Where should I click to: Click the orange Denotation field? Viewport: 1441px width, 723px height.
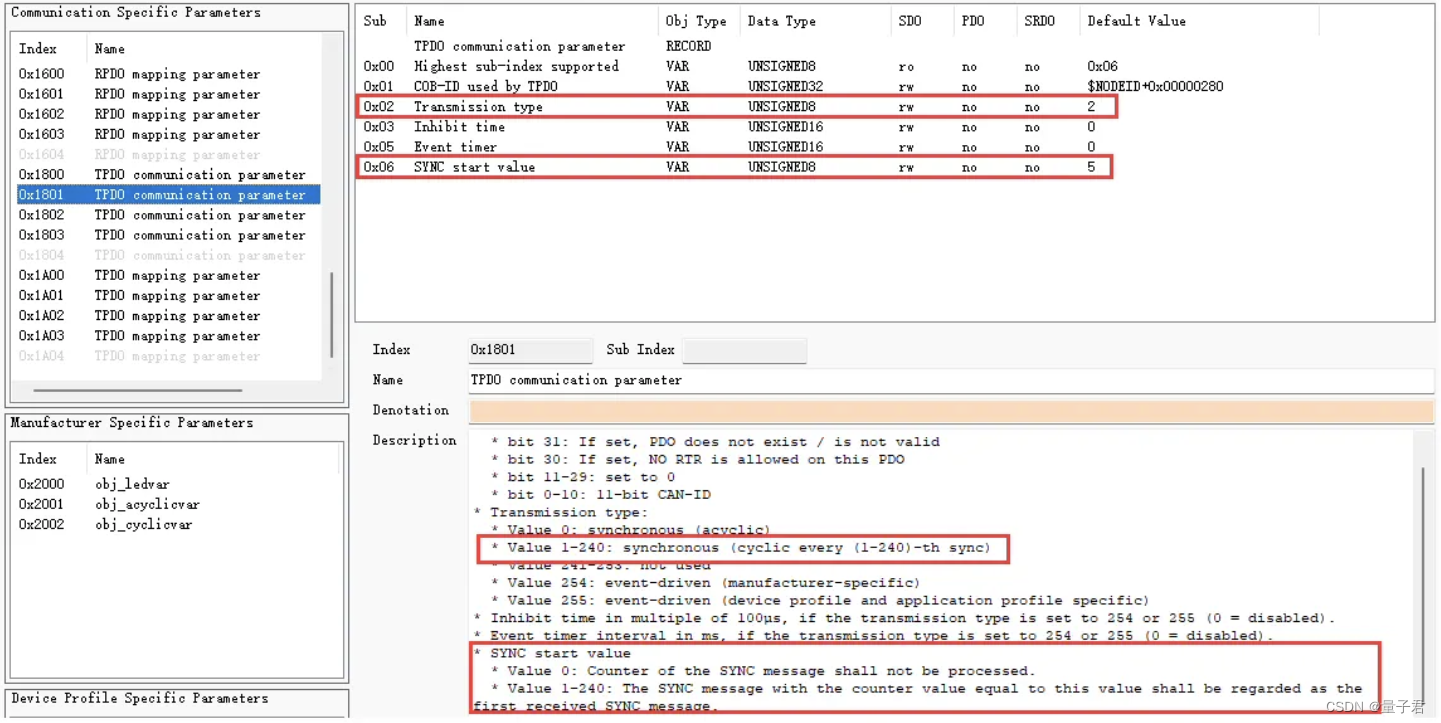(x=951, y=411)
